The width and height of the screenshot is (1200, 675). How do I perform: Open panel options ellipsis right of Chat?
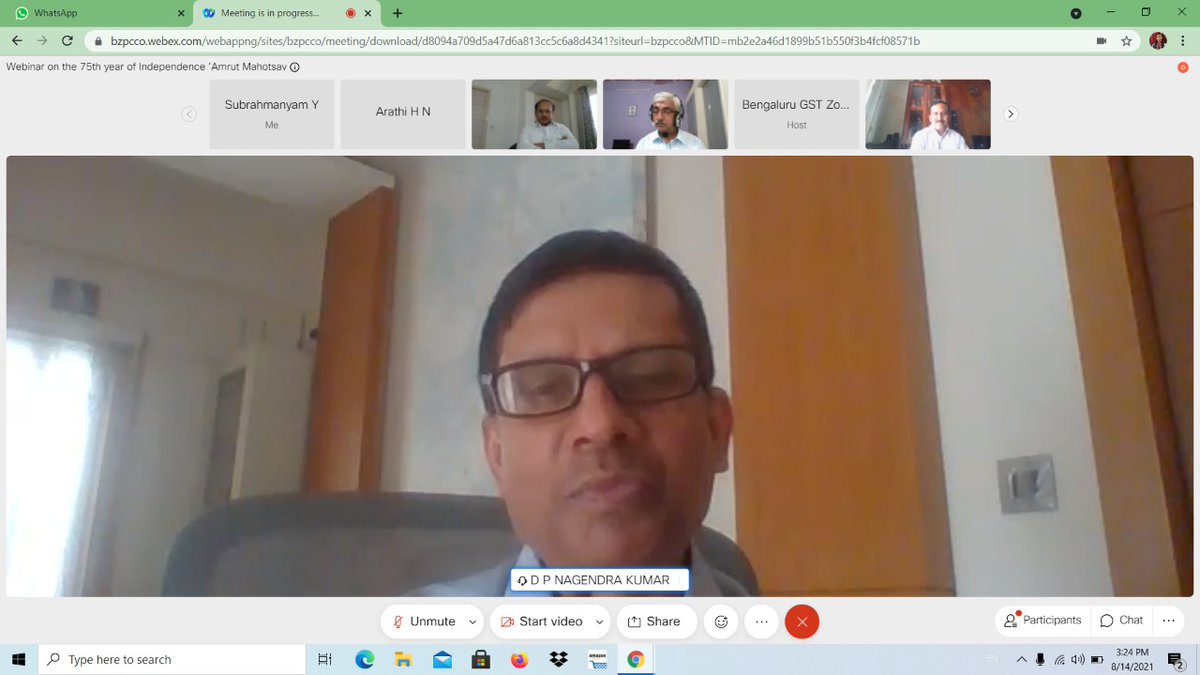pos(1169,620)
